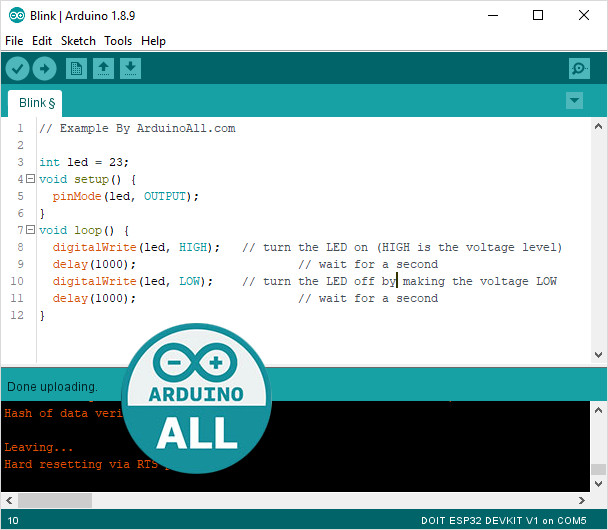Upload the sketch with the arrow button
This screenshot has height=530, width=608.
tap(44, 69)
